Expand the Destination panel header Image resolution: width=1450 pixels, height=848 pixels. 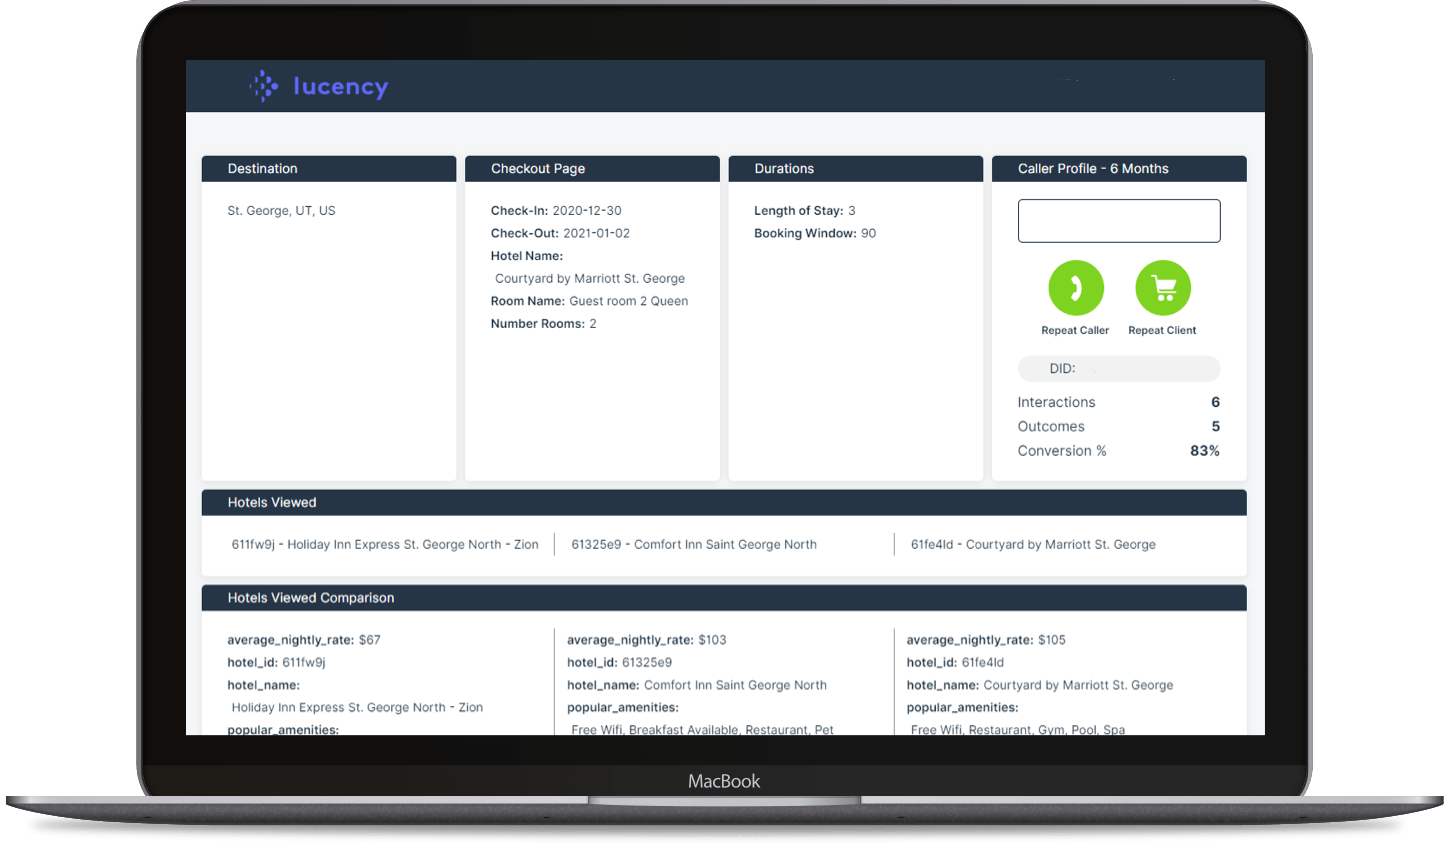click(x=328, y=168)
